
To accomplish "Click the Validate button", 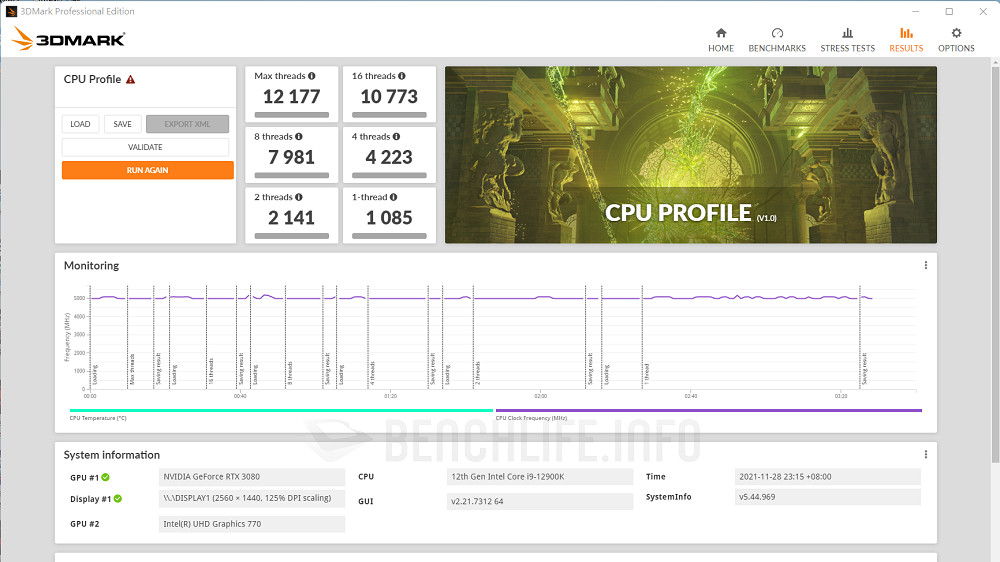I will 145,147.
